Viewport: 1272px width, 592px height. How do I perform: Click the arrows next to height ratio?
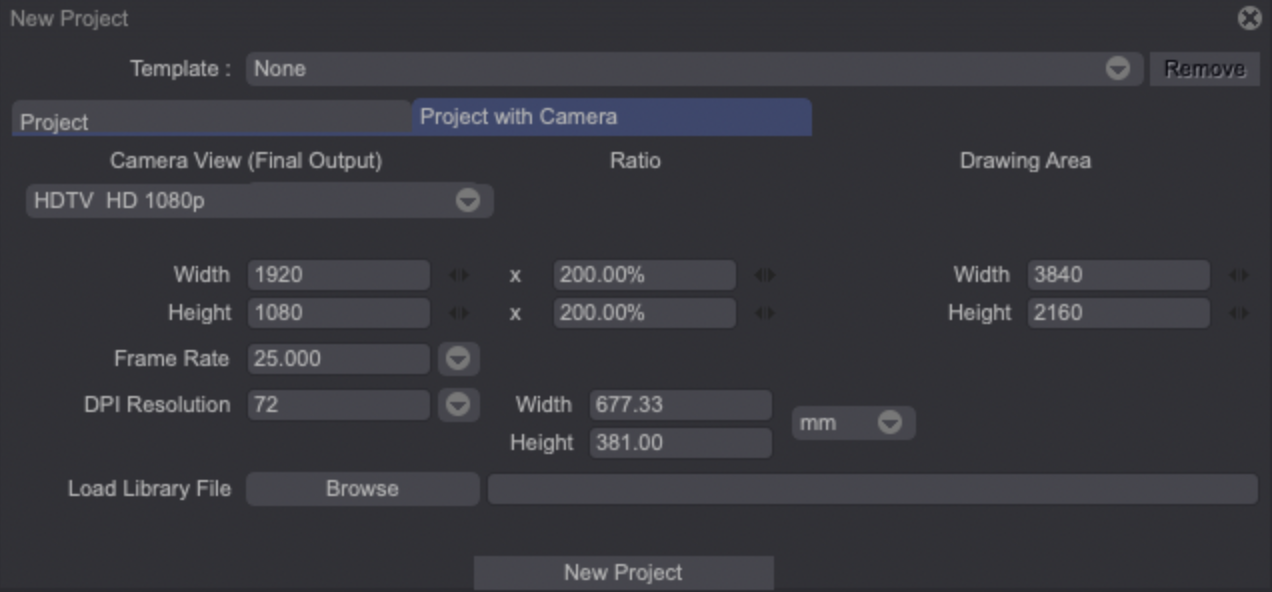tap(765, 313)
